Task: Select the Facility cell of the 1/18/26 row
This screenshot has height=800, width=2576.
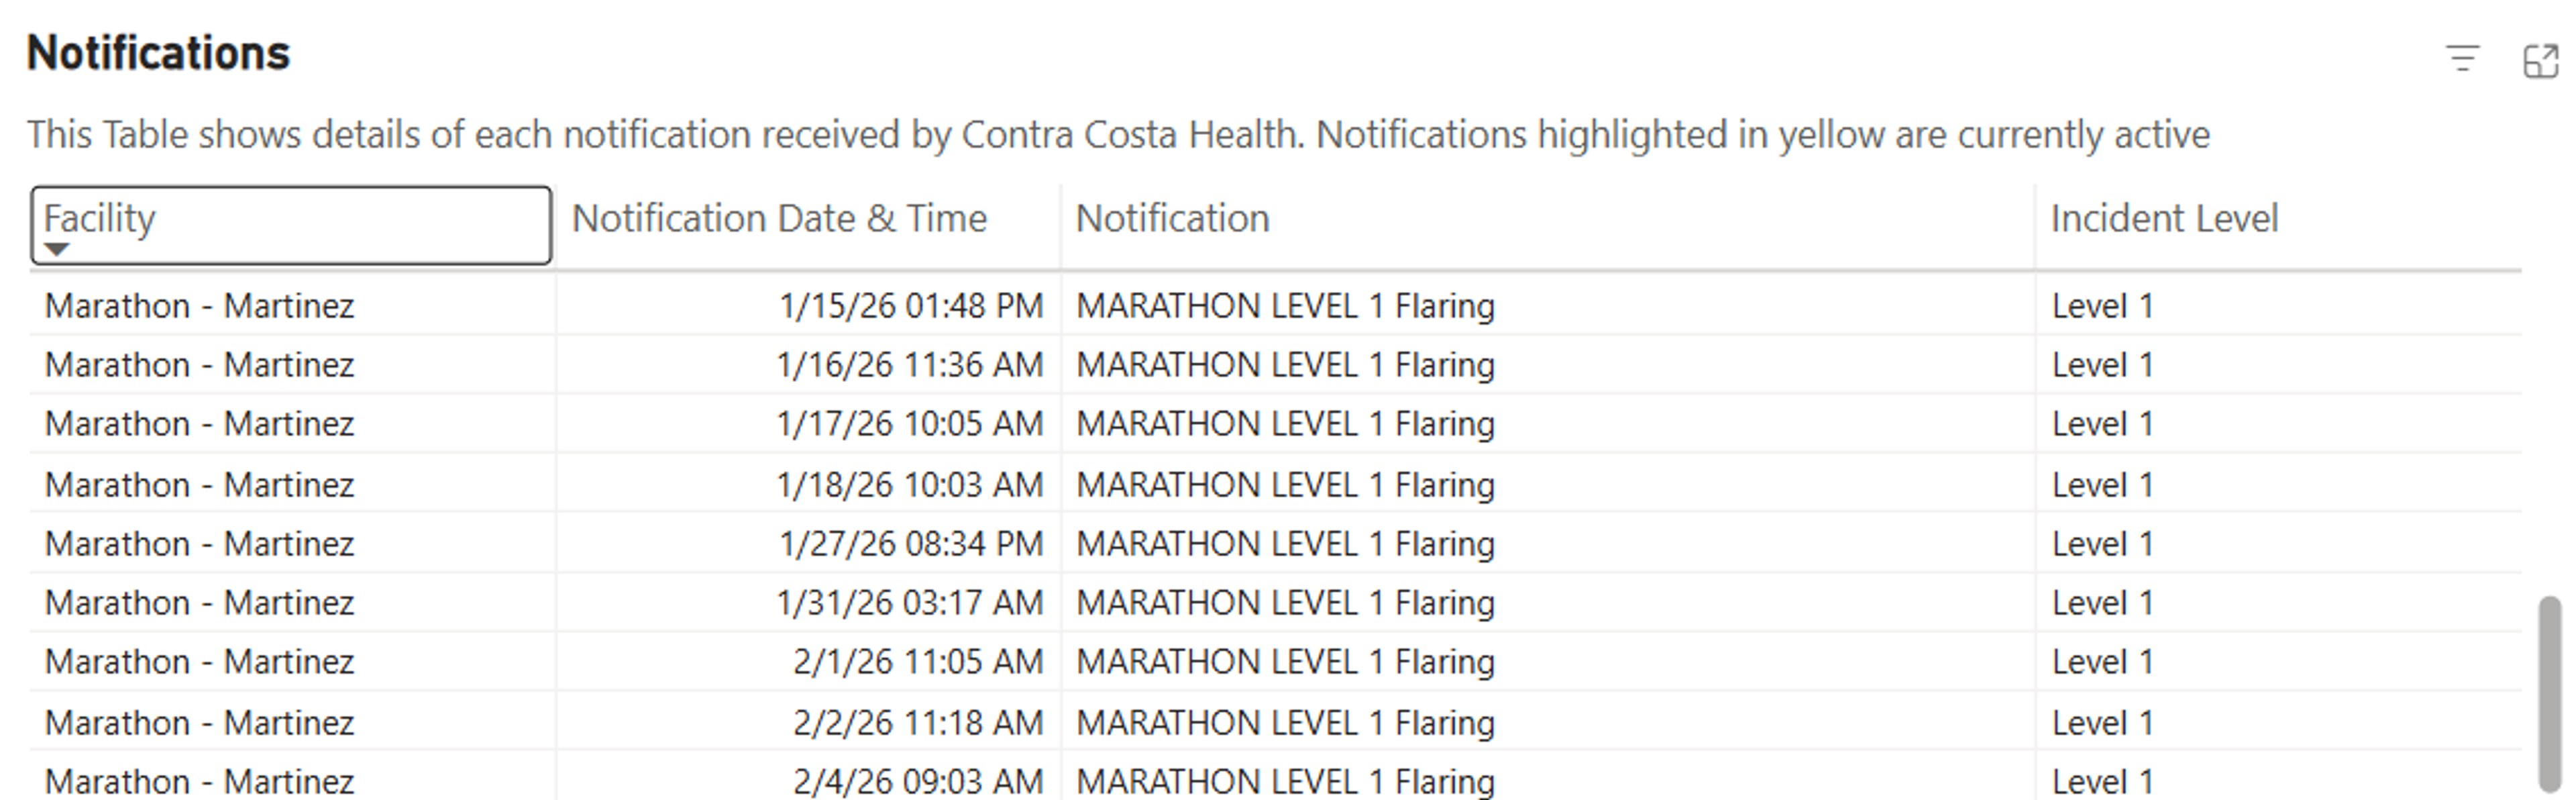Action: point(199,485)
